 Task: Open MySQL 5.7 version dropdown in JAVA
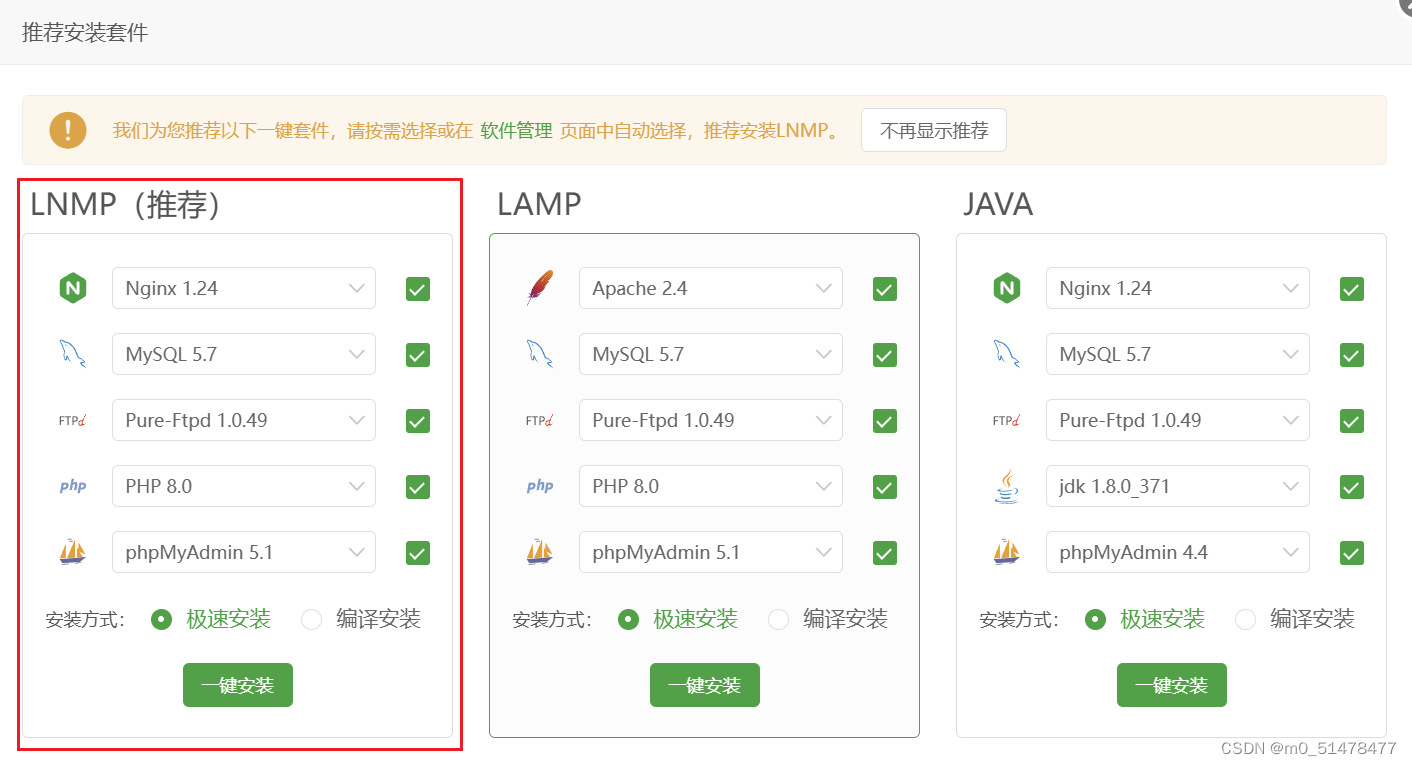1178,354
